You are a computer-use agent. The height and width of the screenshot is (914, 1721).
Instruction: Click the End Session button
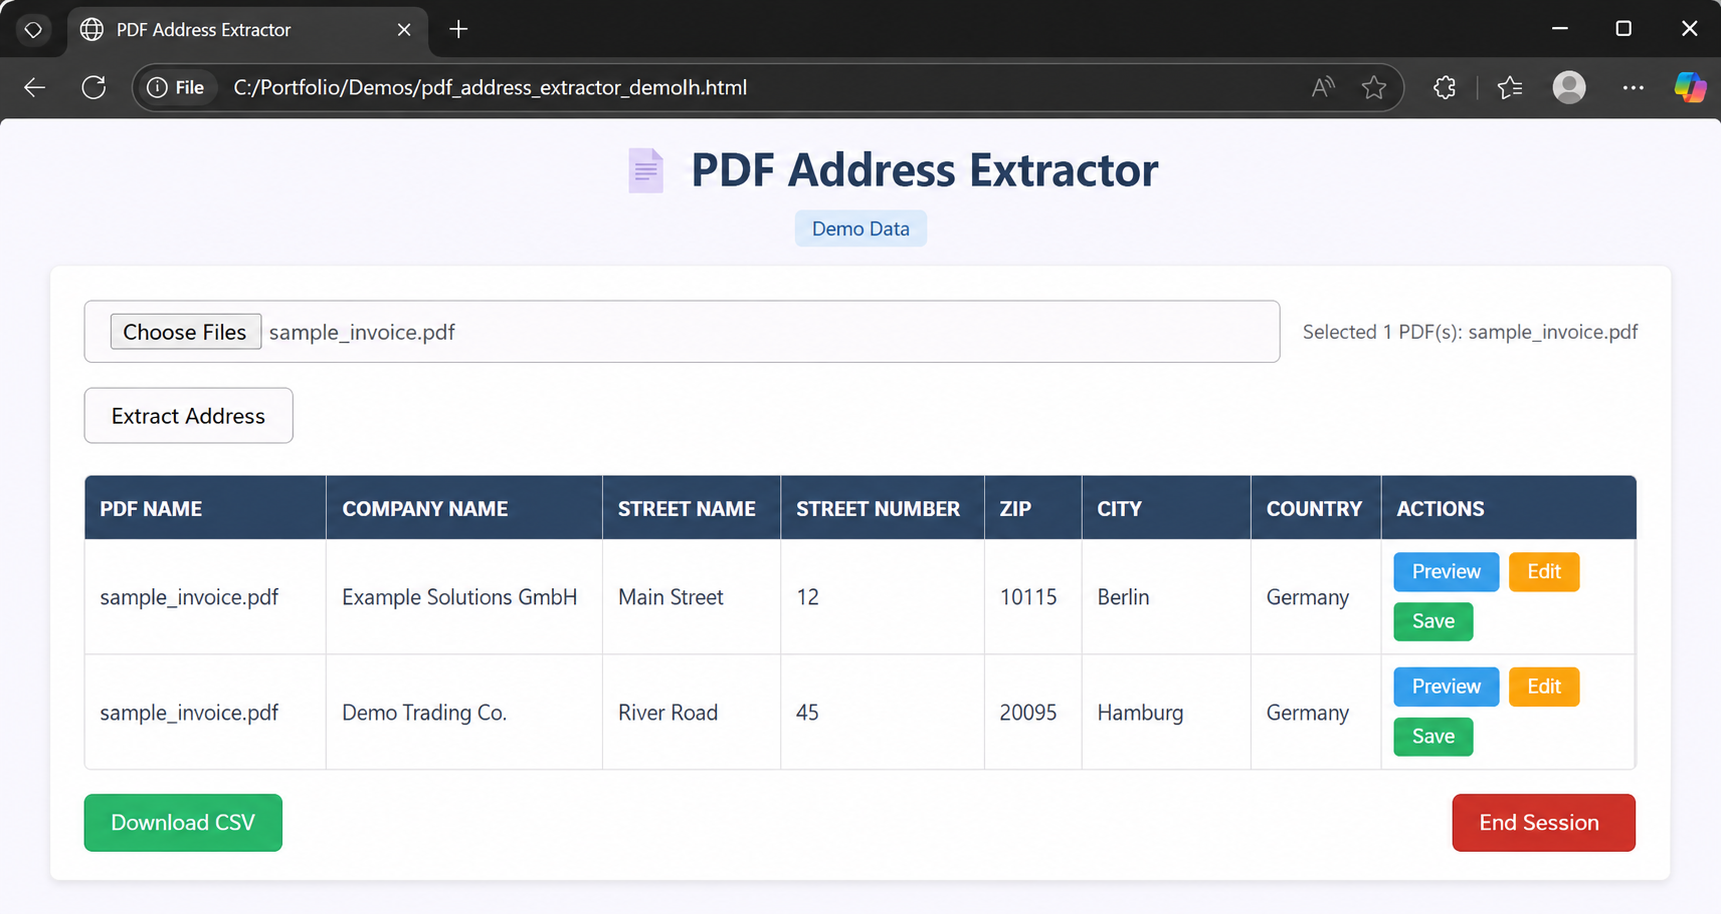point(1543,823)
